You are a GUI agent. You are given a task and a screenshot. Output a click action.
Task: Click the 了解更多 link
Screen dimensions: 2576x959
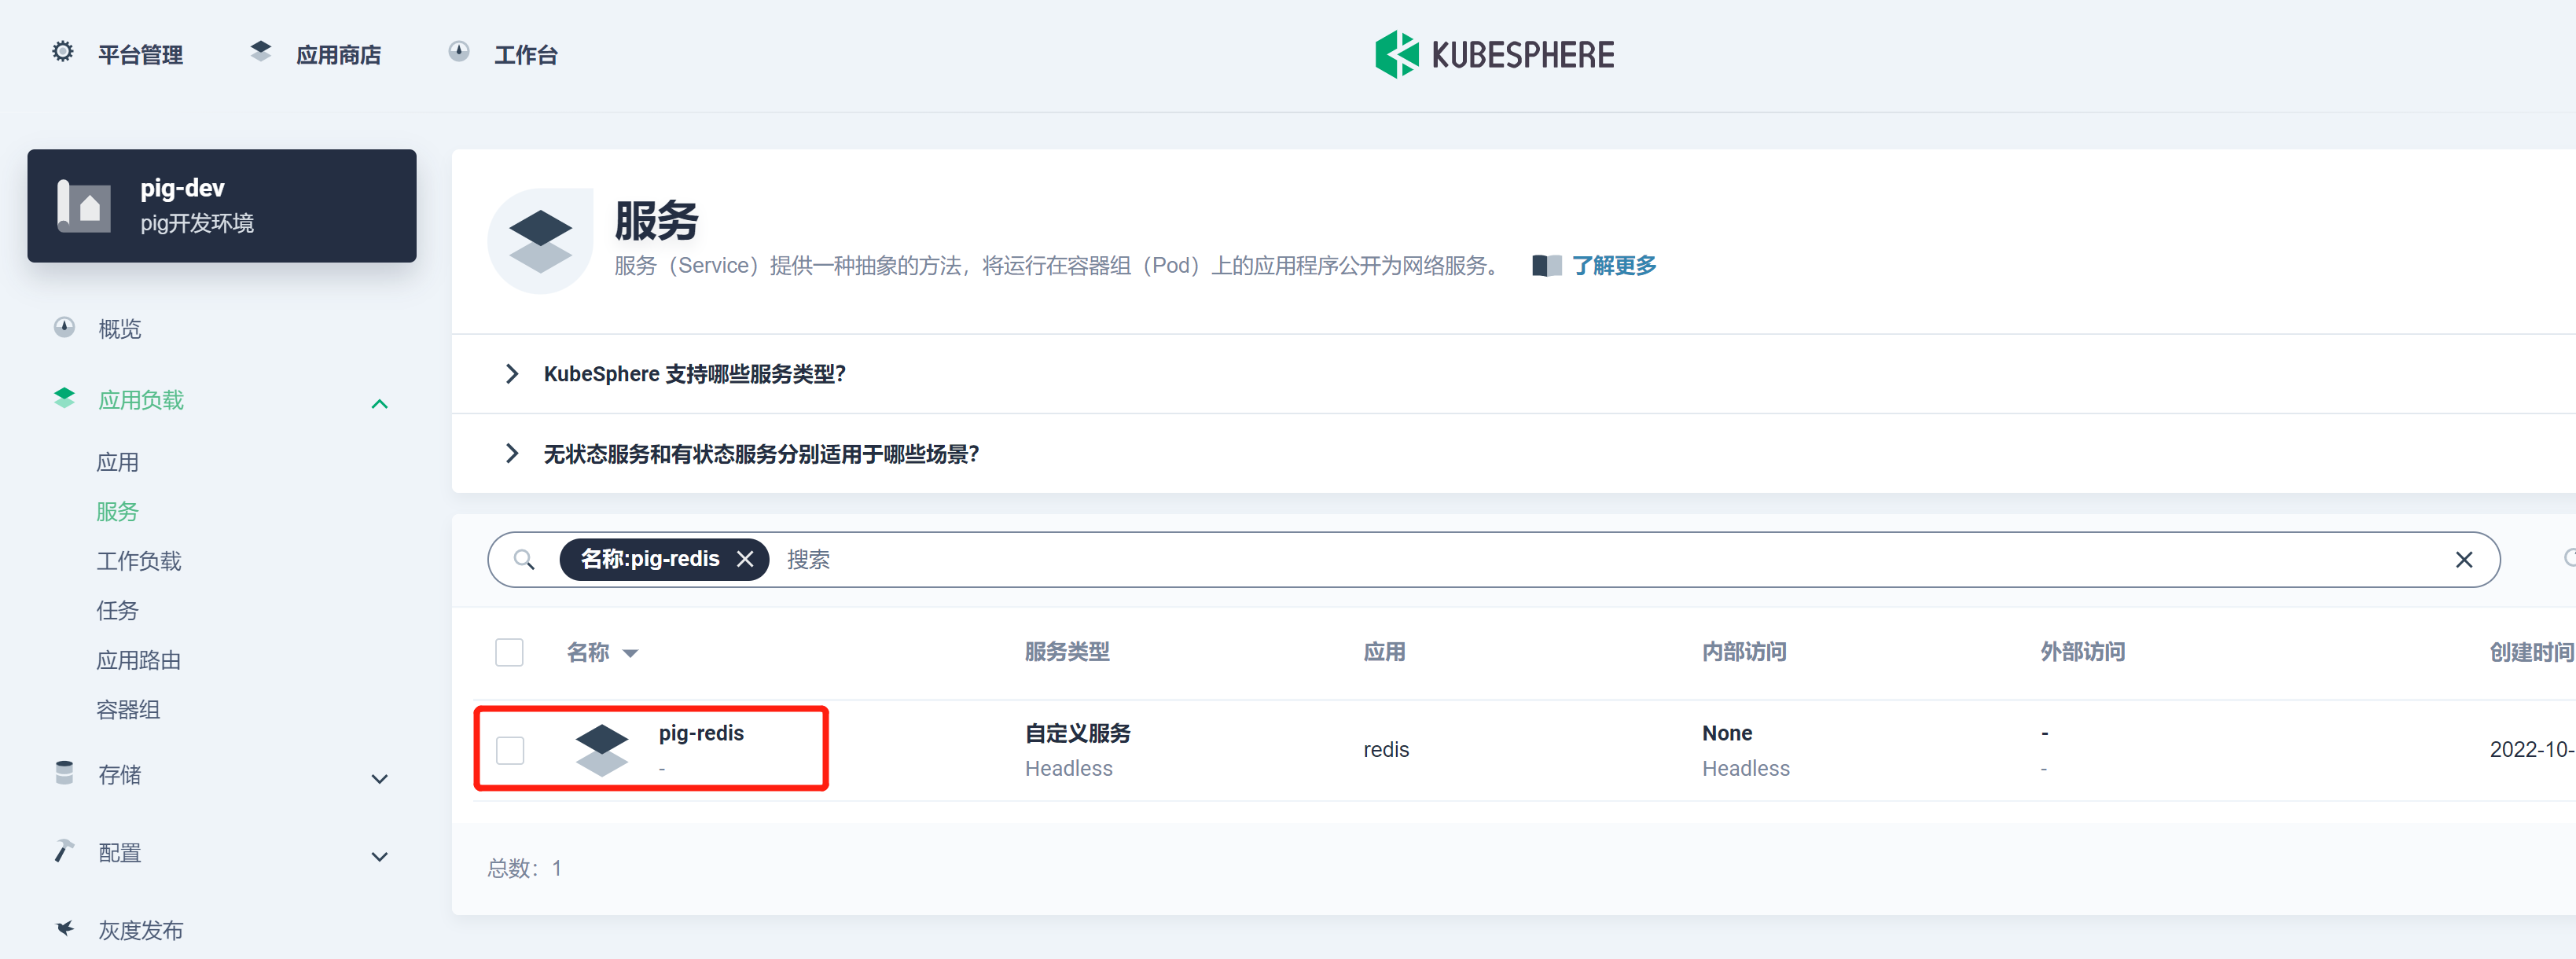click(1613, 266)
